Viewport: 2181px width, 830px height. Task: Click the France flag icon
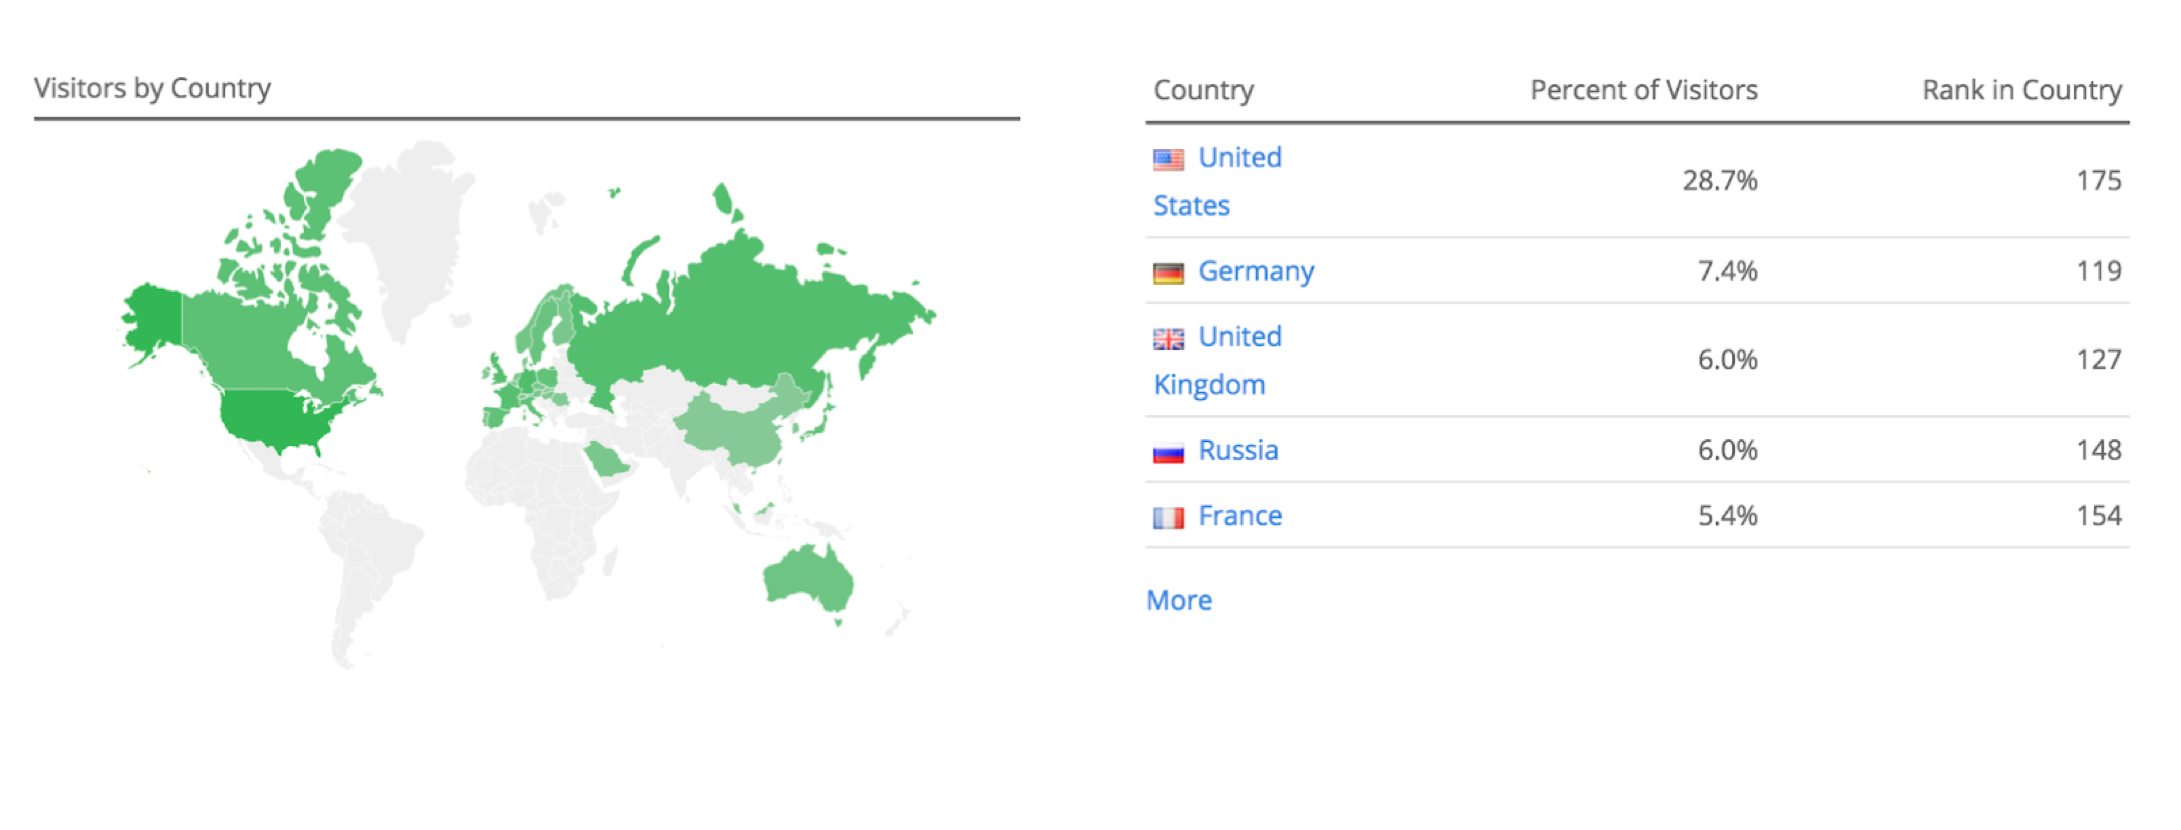(x=1168, y=518)
